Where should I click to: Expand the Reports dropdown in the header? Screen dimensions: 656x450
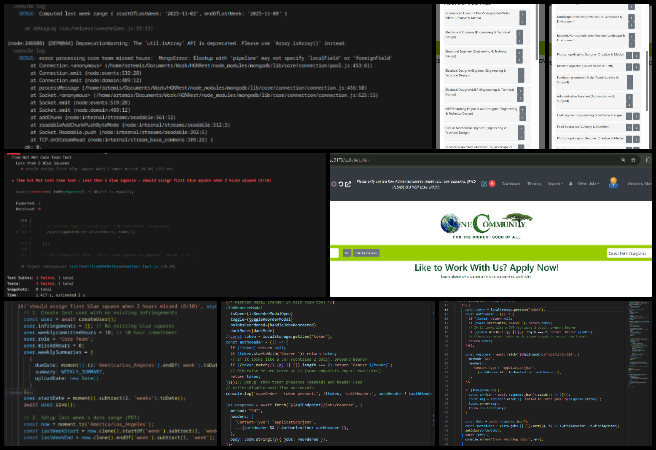pyautogui.click(x=555, y=184)
